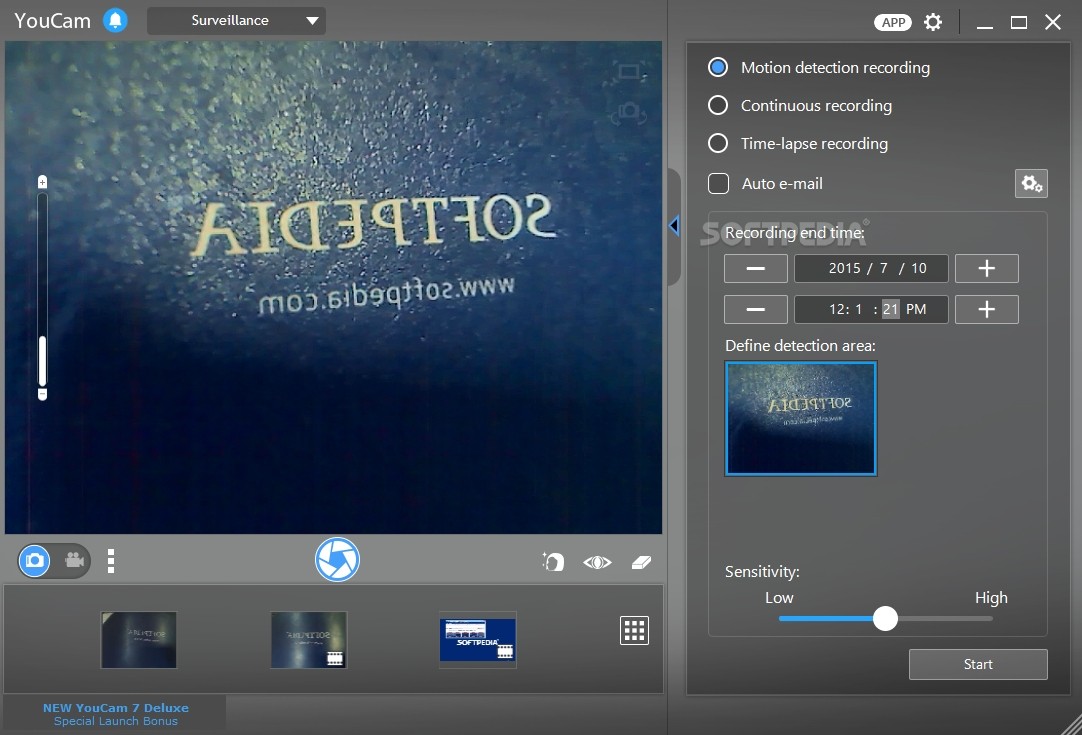This screenshot has width=1082, height=735.
Task: Click the window resize grip corner
Action: point(1072,725)
